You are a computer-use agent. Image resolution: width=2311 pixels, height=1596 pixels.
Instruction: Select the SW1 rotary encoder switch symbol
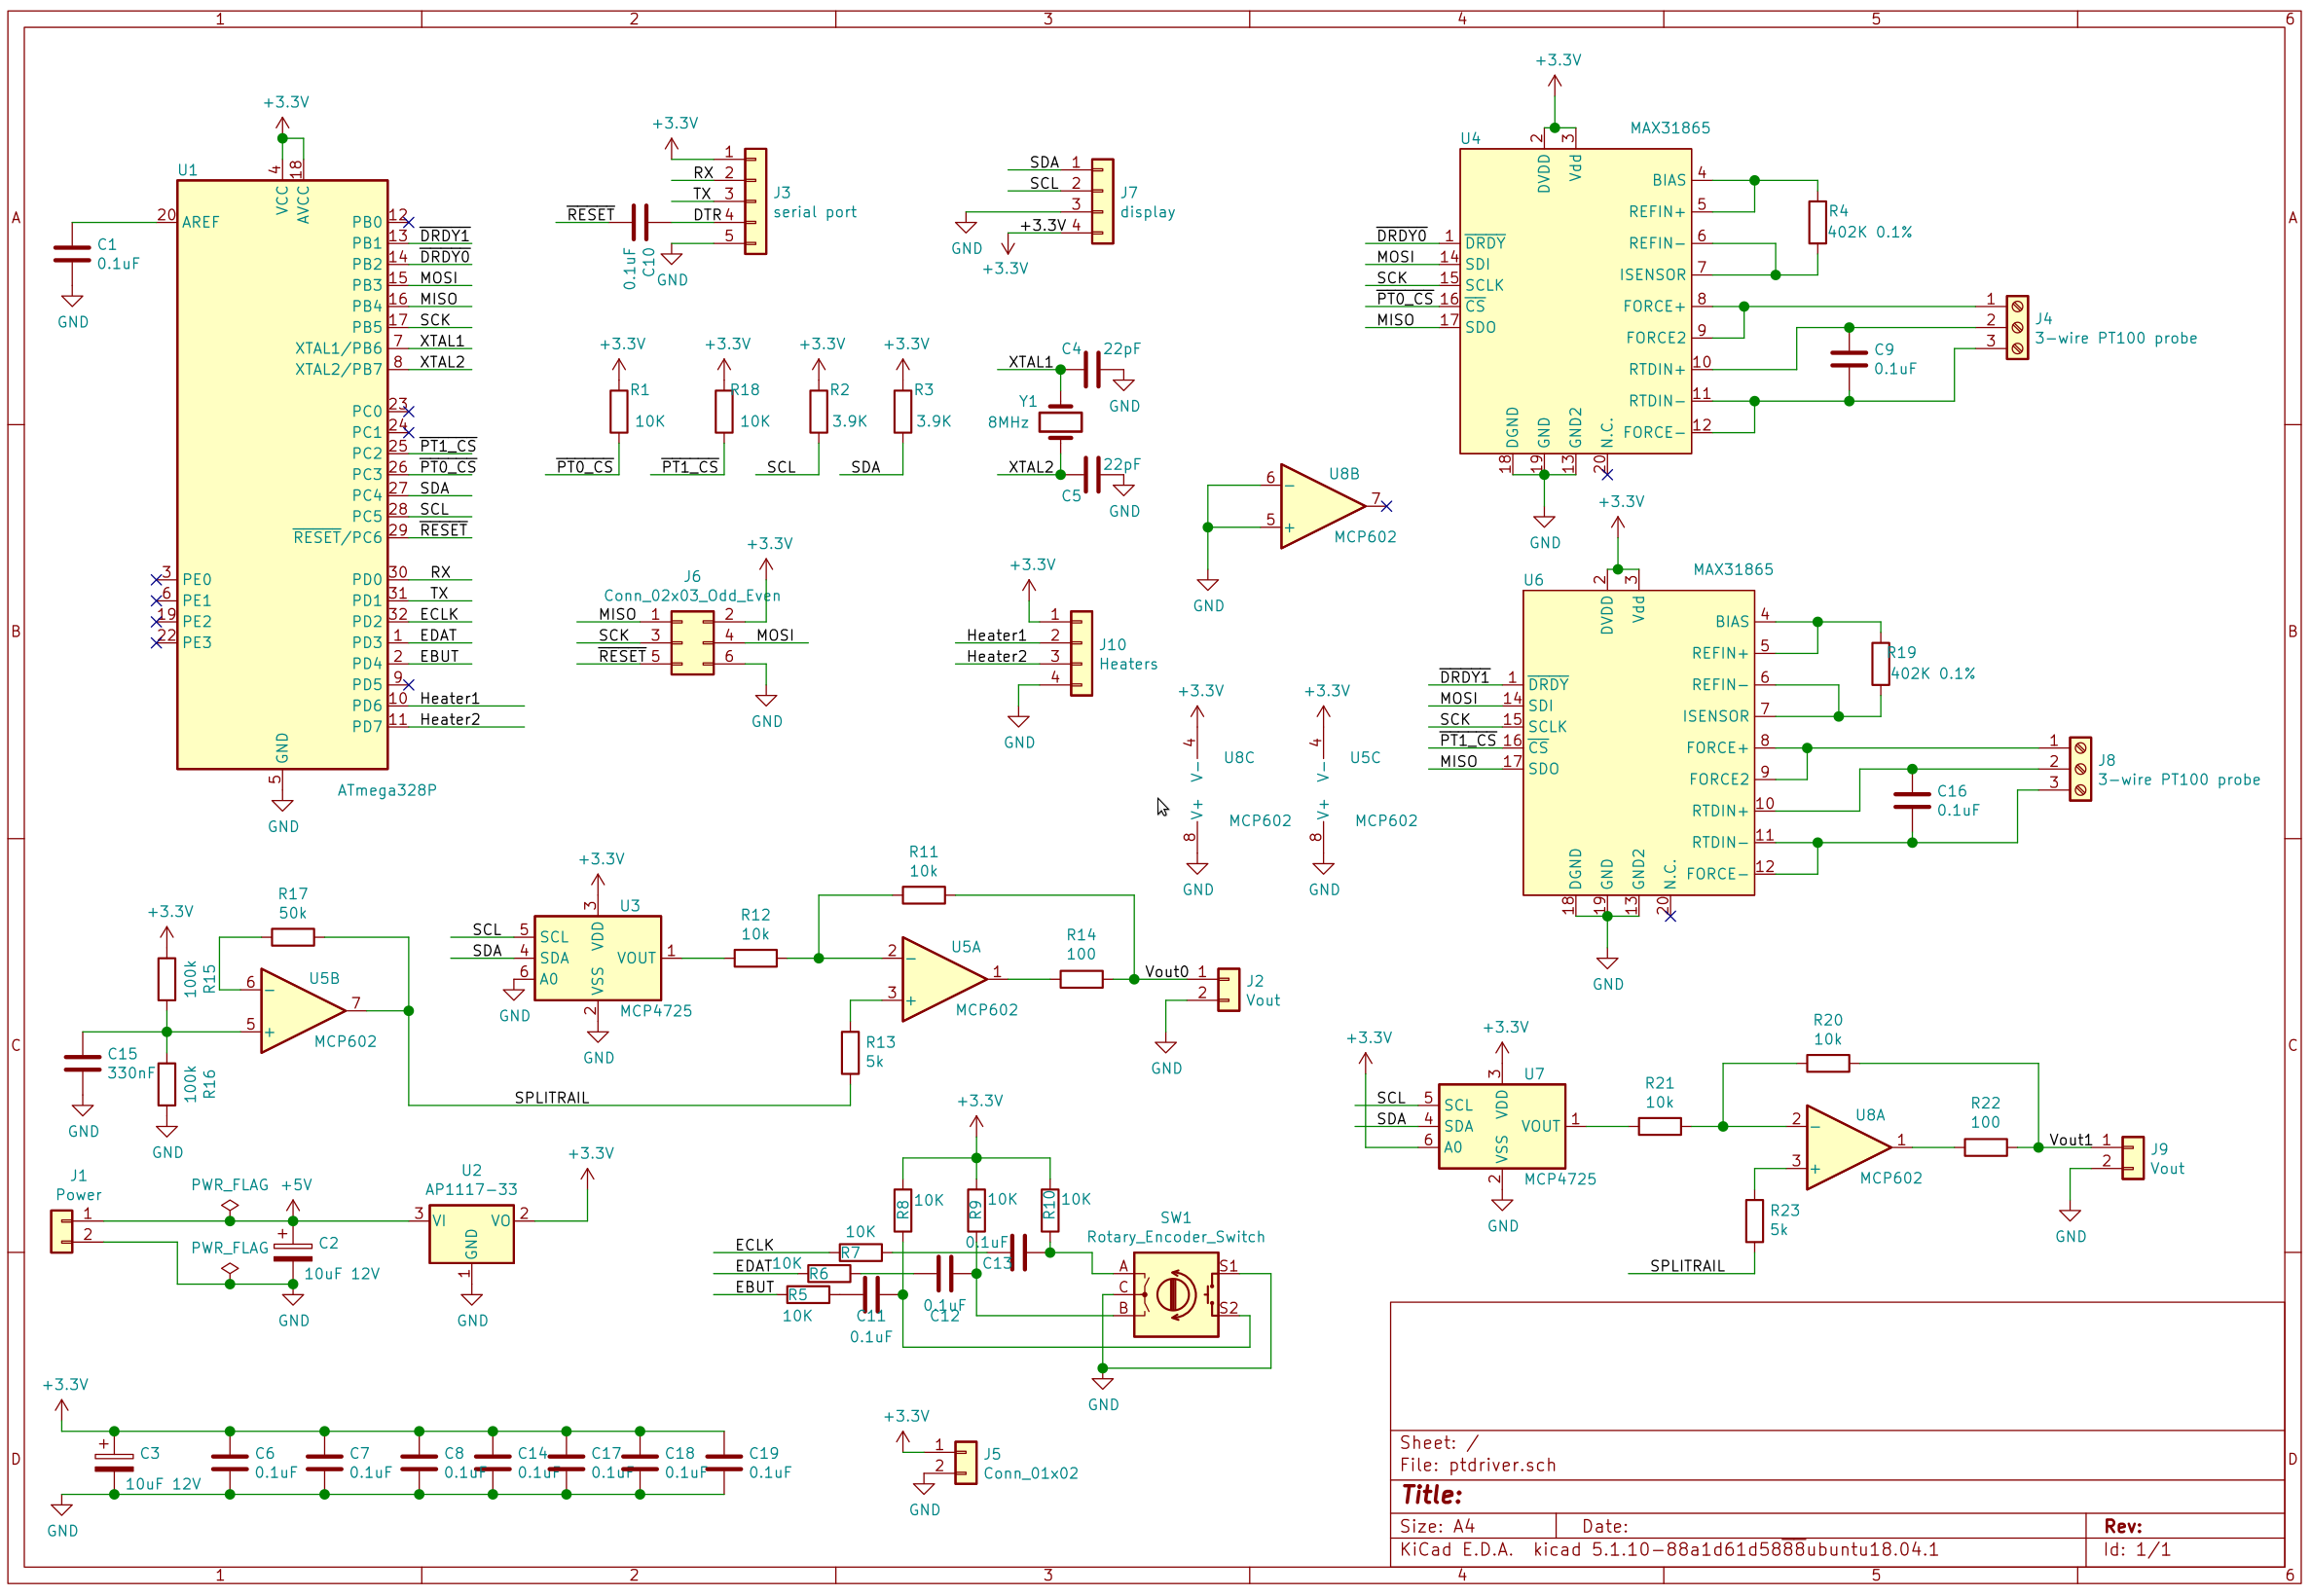coord(1176,1294)
